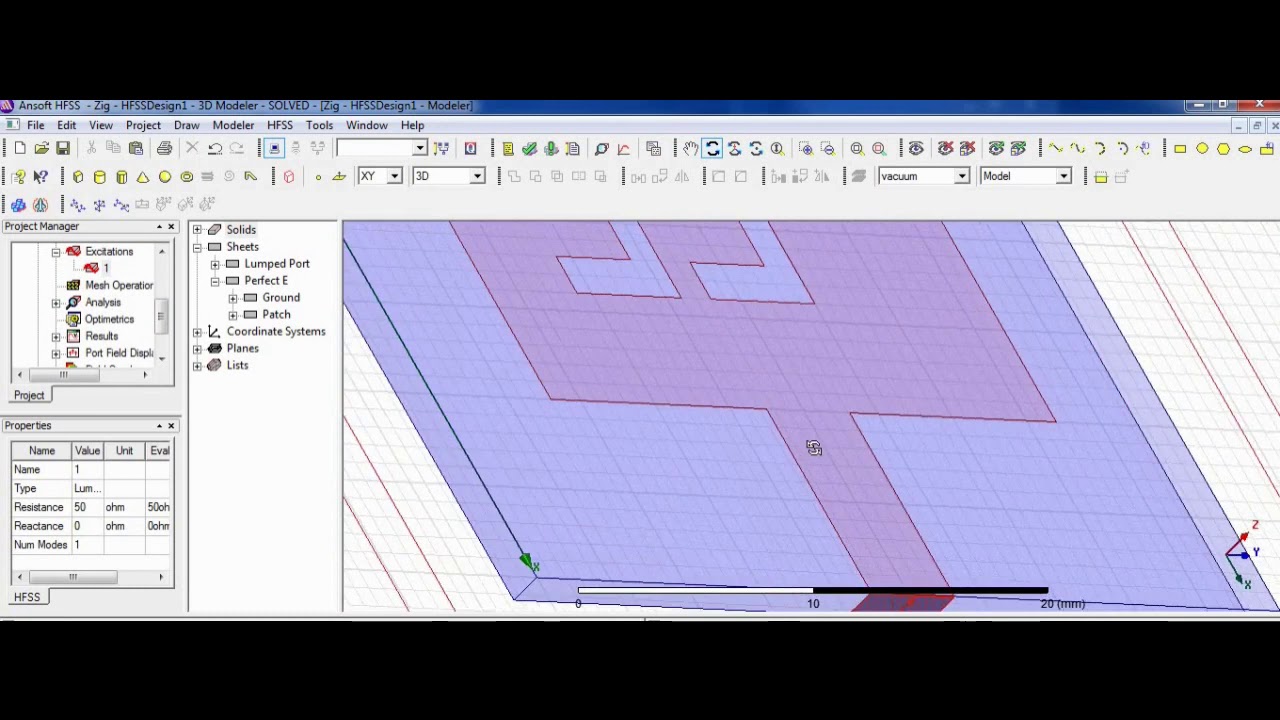Draw a torus with yellow torus icon
This screenshot has height=720, width=1280.
coord(186,176)
